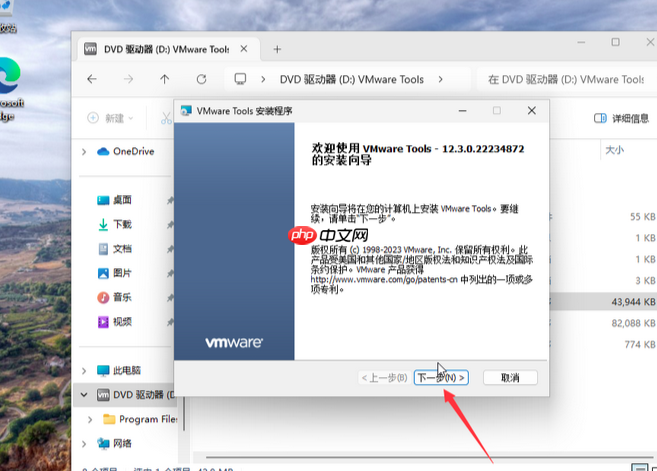Open a new File Explorer tab
Image resolution: width=657 pixels, height=471 pixels.
[x=277, y=49]
